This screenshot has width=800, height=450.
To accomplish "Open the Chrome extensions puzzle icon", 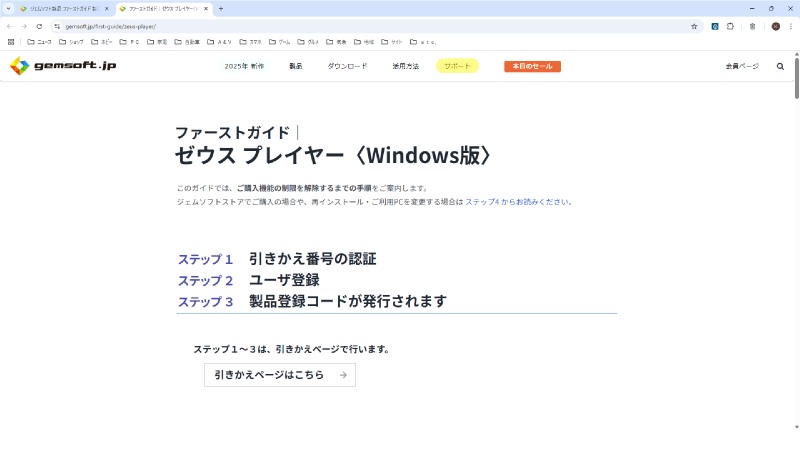I will pos(730,26).
